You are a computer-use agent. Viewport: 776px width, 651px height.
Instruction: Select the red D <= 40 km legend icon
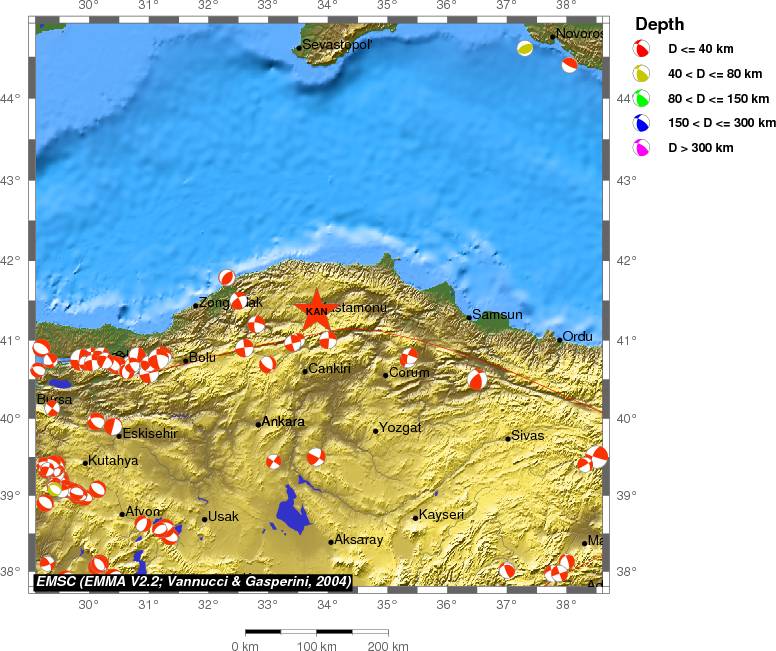pos(642,49)
